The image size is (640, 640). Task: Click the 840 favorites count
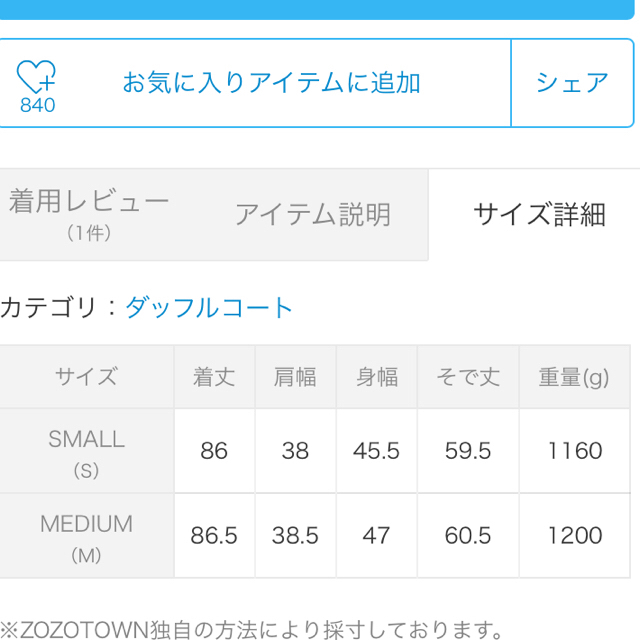click(x=38, y=105)
